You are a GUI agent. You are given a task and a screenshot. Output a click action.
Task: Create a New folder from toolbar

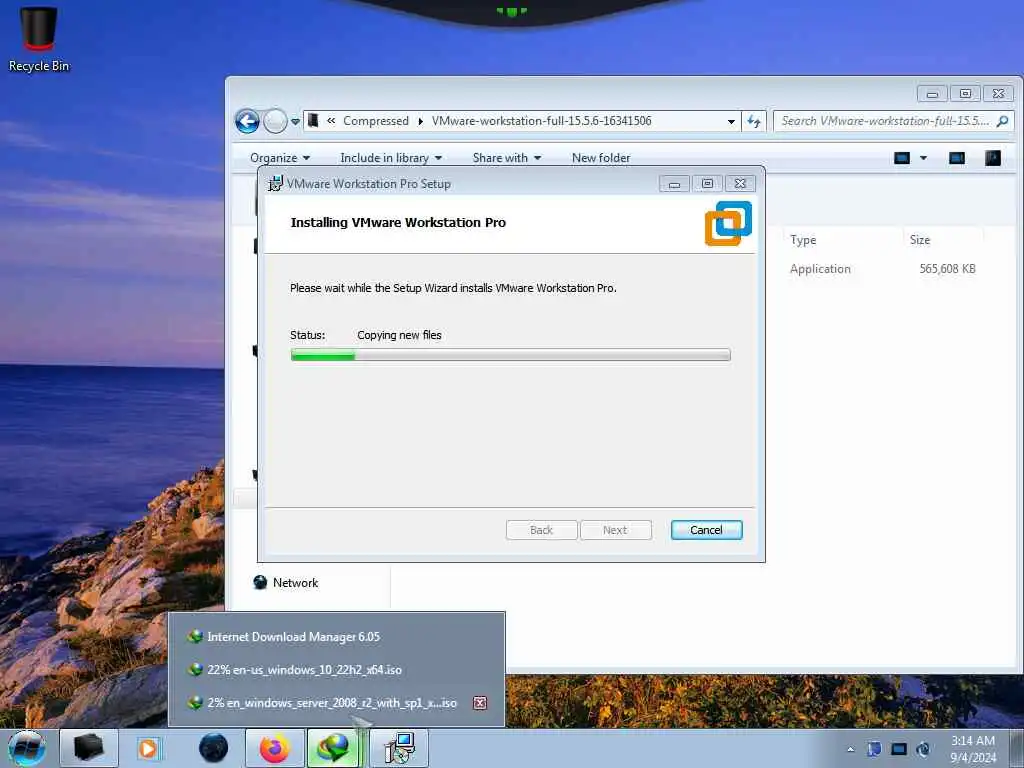(601, 158)
